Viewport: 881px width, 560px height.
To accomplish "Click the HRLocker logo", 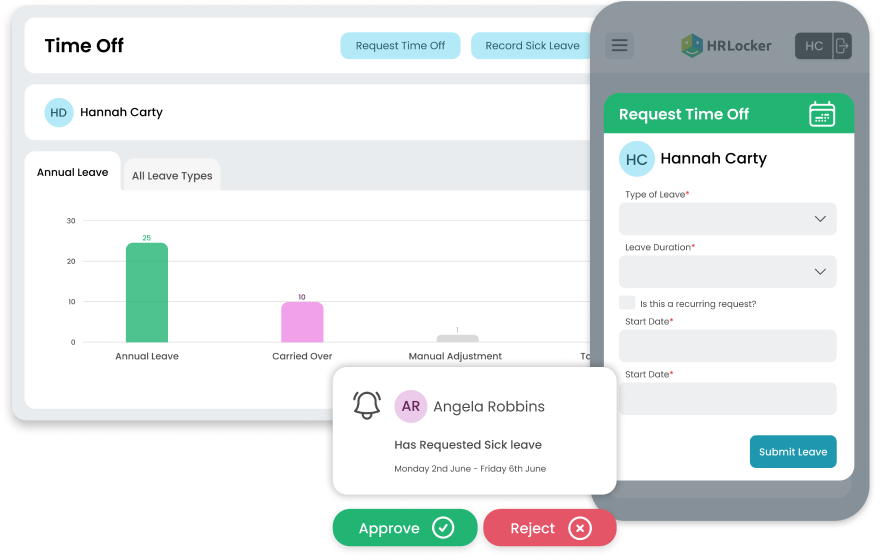I will [x=726, y=45].
